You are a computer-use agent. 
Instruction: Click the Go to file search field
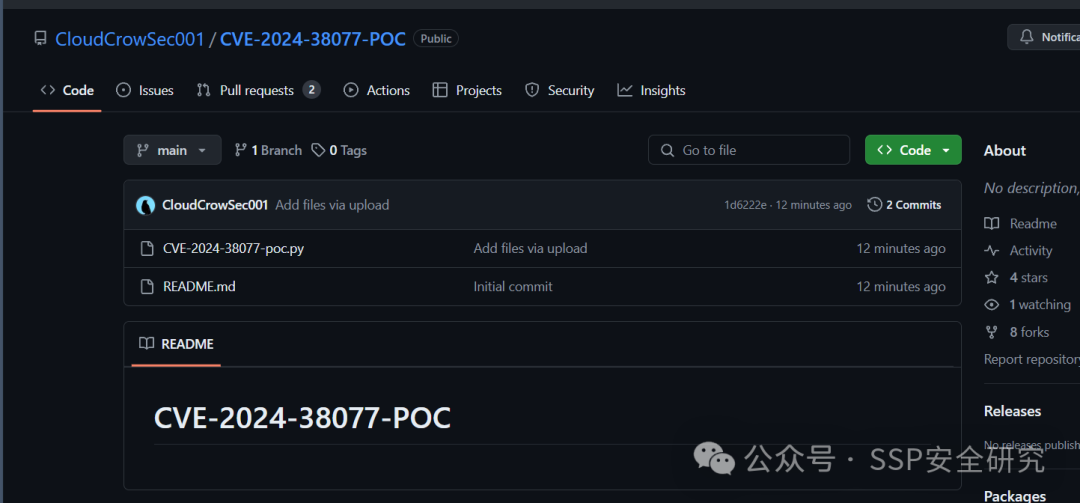[x=749, y=150]
